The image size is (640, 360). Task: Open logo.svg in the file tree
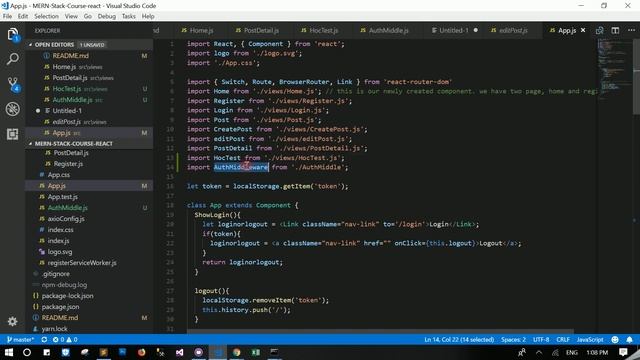pyautogui.click(x=60, y=252)
